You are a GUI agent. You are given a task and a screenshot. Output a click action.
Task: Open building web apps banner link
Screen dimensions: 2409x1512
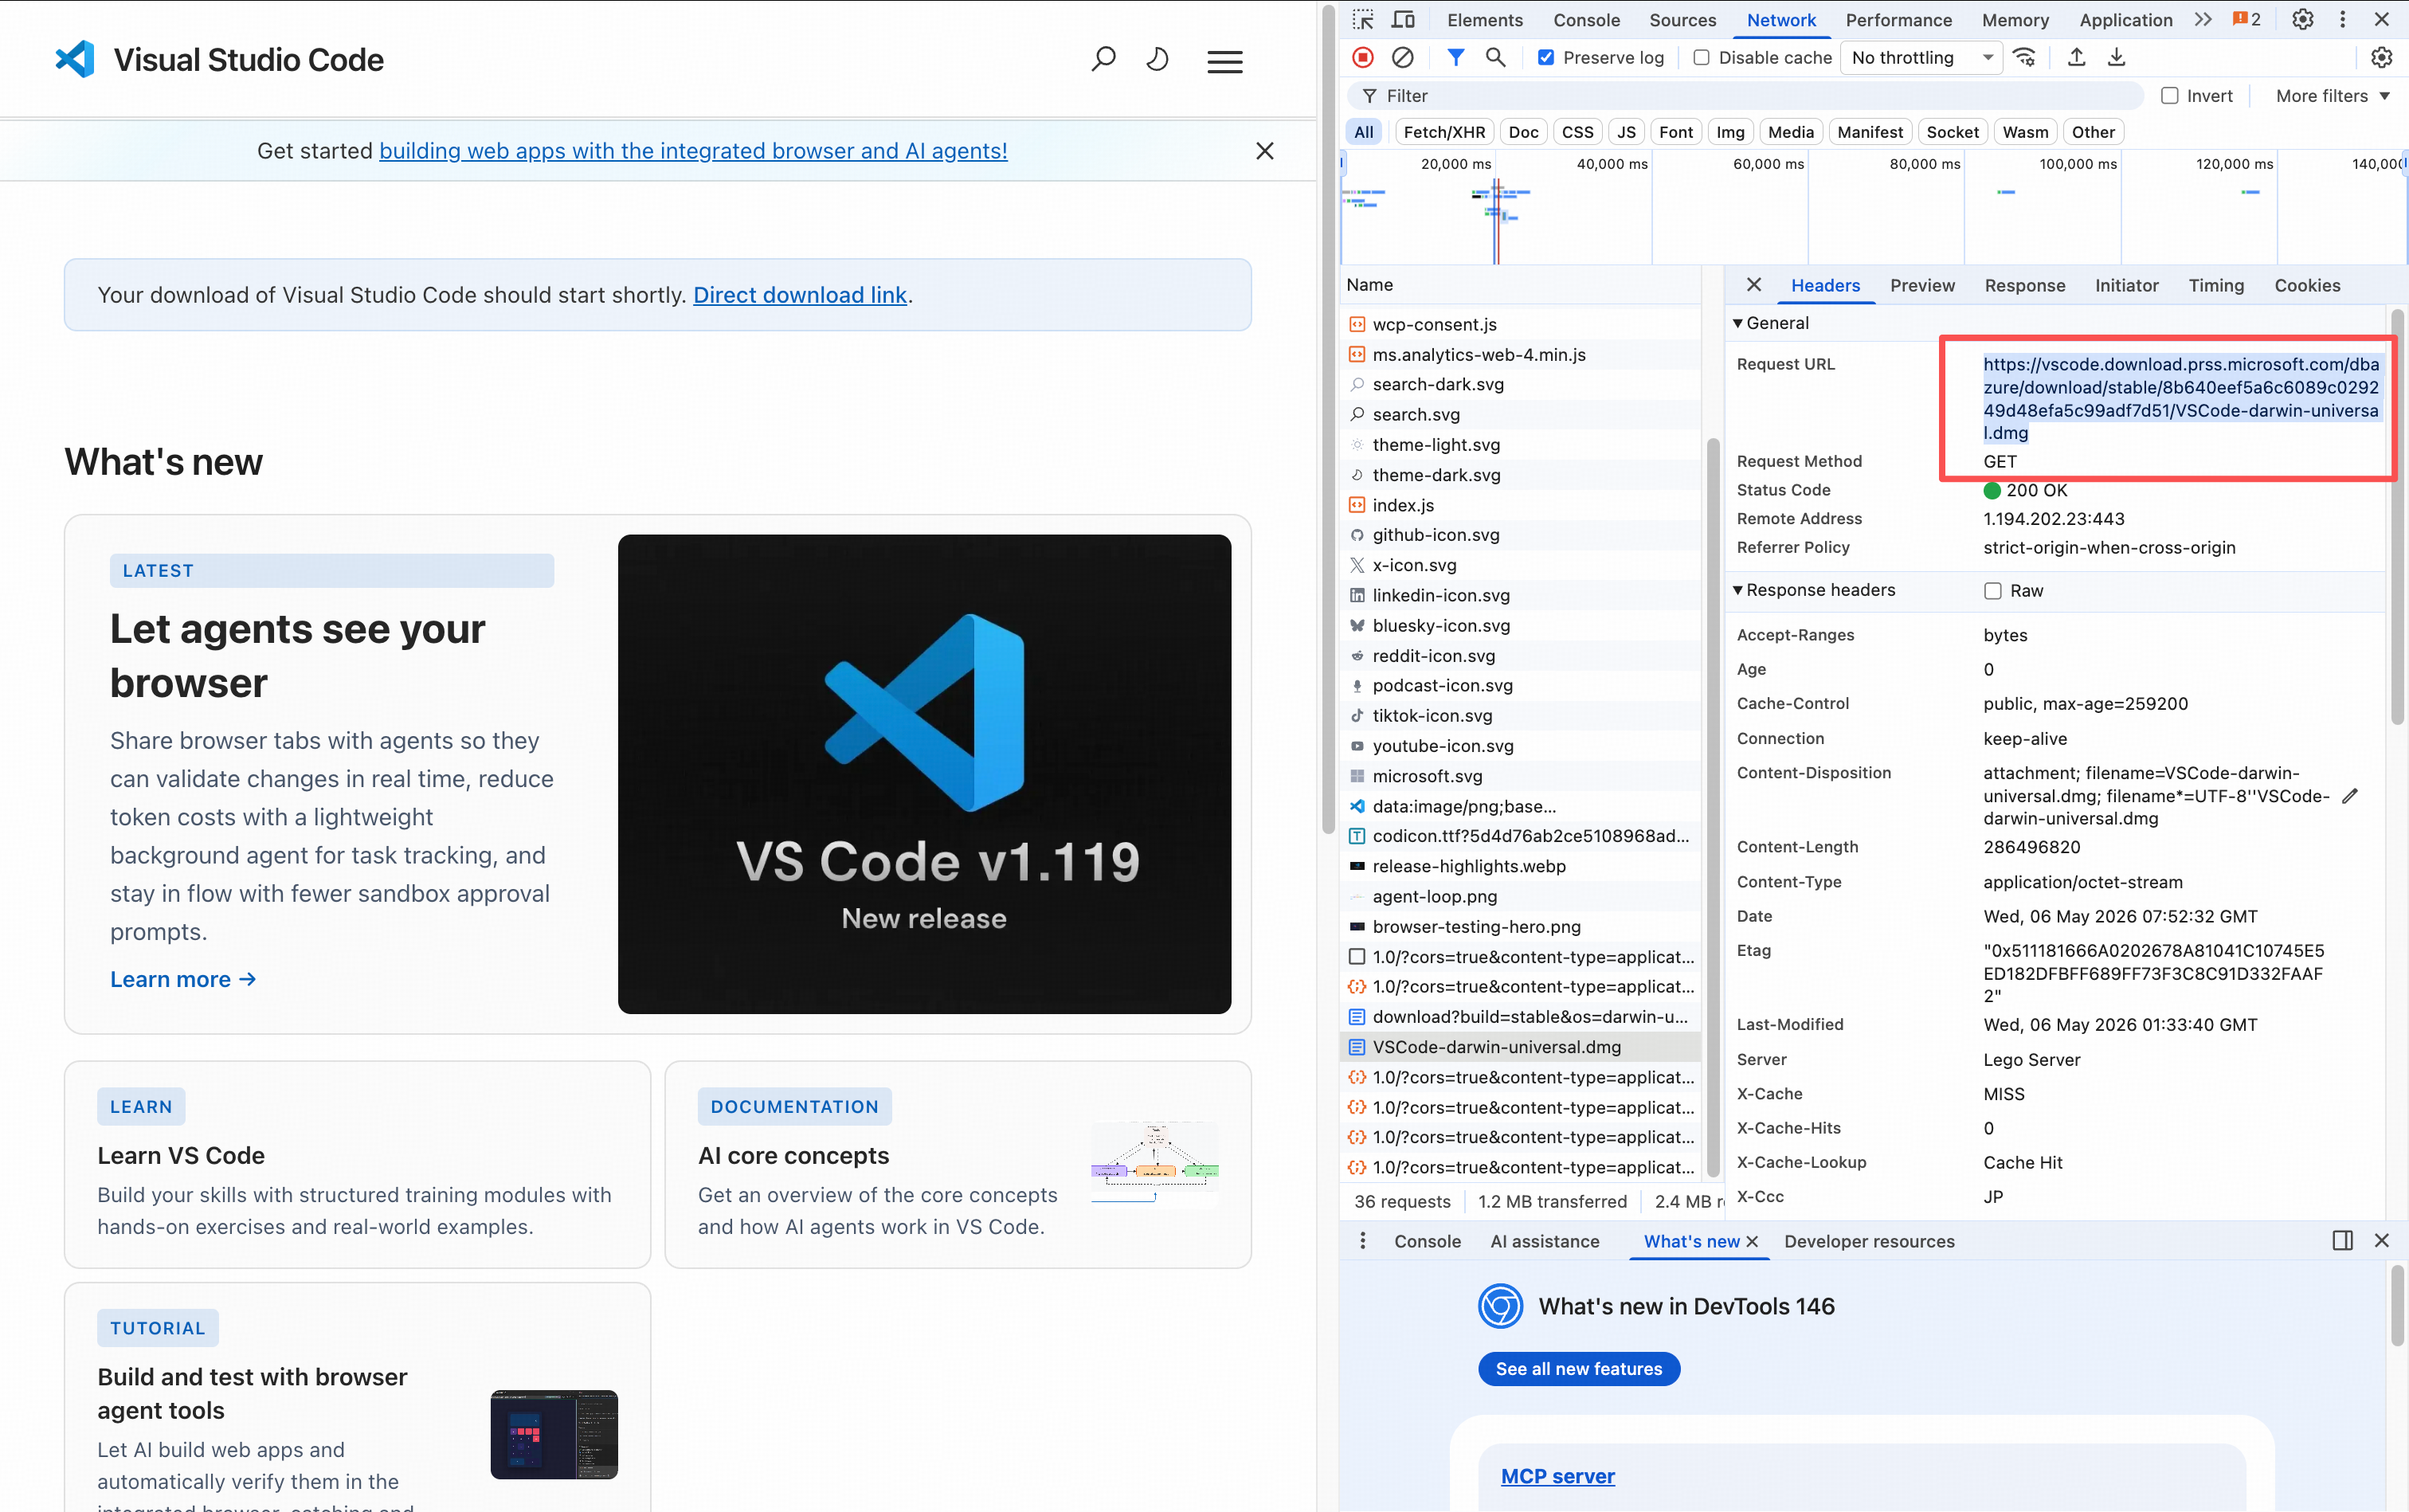[x=693, y=151]
